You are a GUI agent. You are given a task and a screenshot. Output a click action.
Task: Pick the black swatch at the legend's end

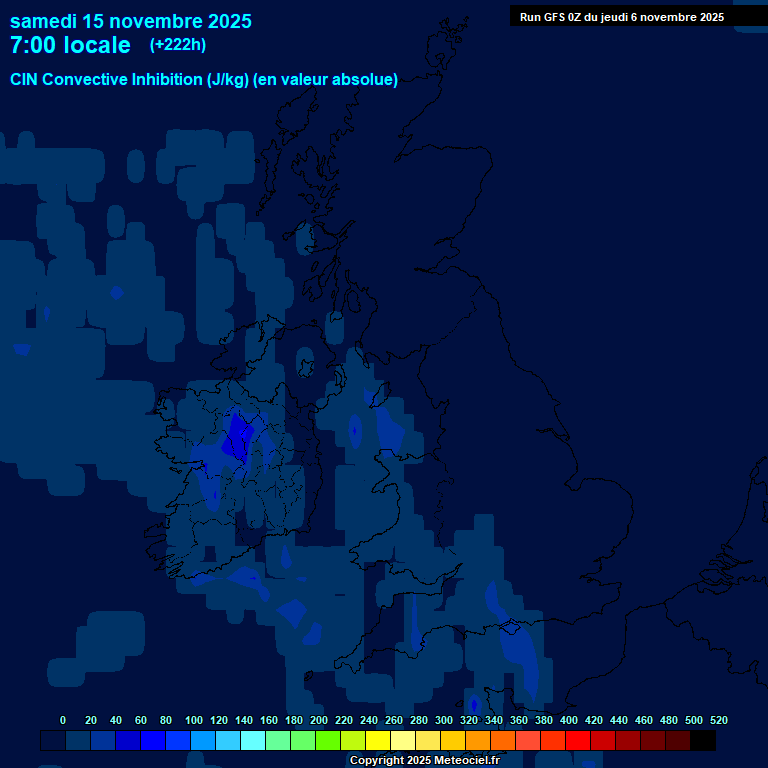point(702,741)
